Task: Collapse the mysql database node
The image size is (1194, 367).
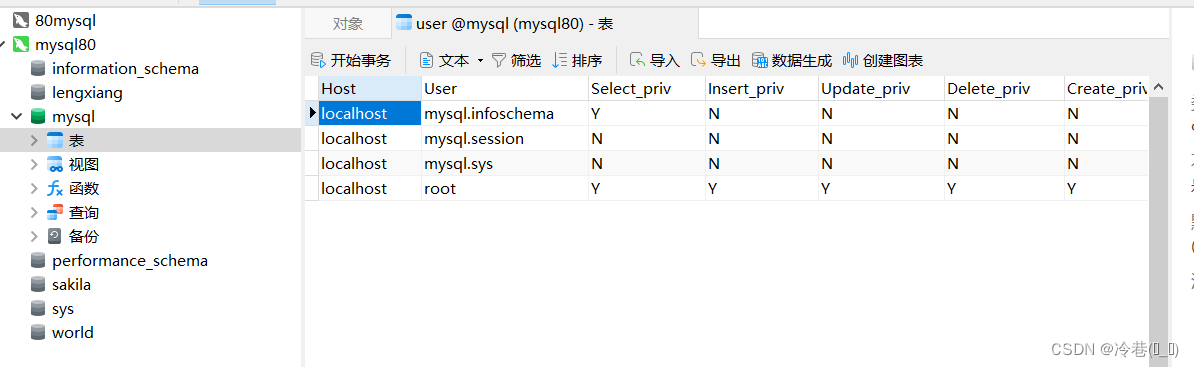Action: click(17, 117)
